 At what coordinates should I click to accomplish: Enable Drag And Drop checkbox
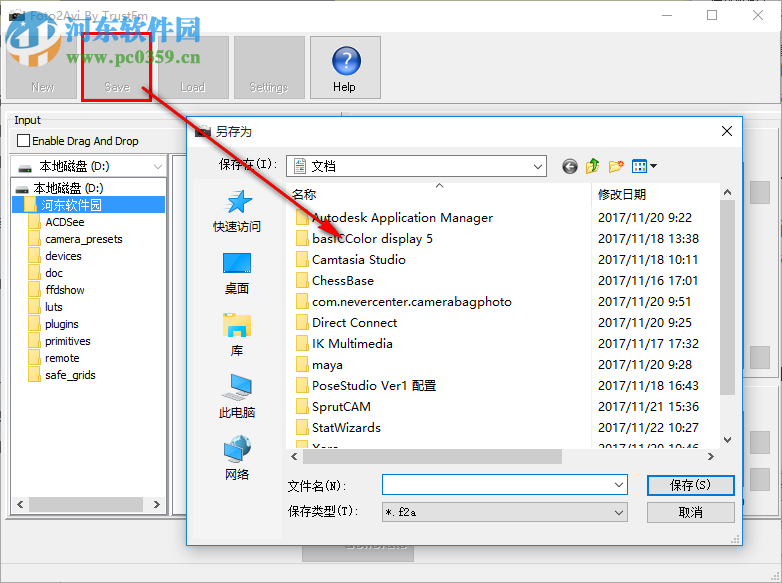pyautogui.click(x=23, y=141)
